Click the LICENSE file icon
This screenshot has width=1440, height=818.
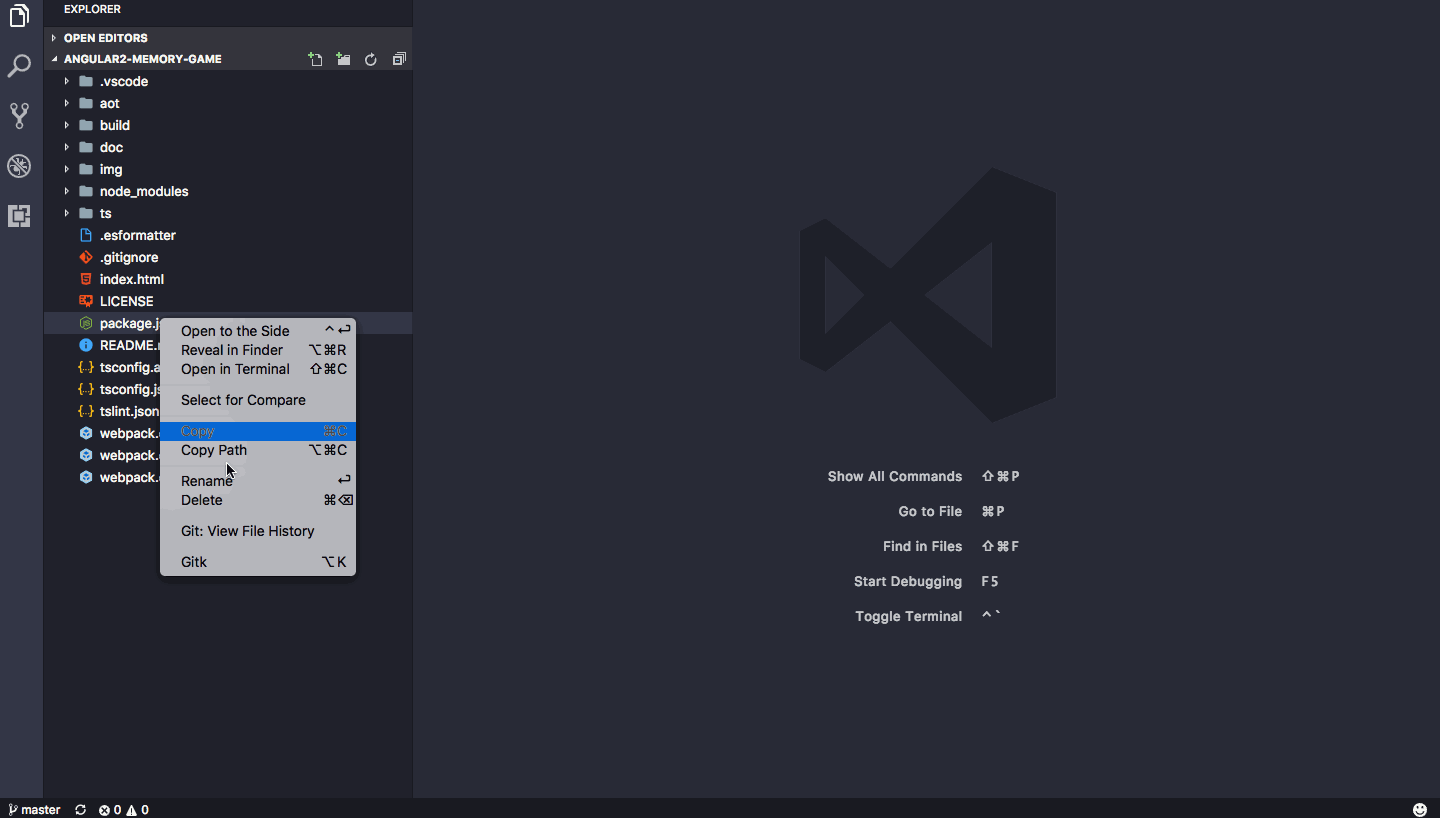click(86, 301)
